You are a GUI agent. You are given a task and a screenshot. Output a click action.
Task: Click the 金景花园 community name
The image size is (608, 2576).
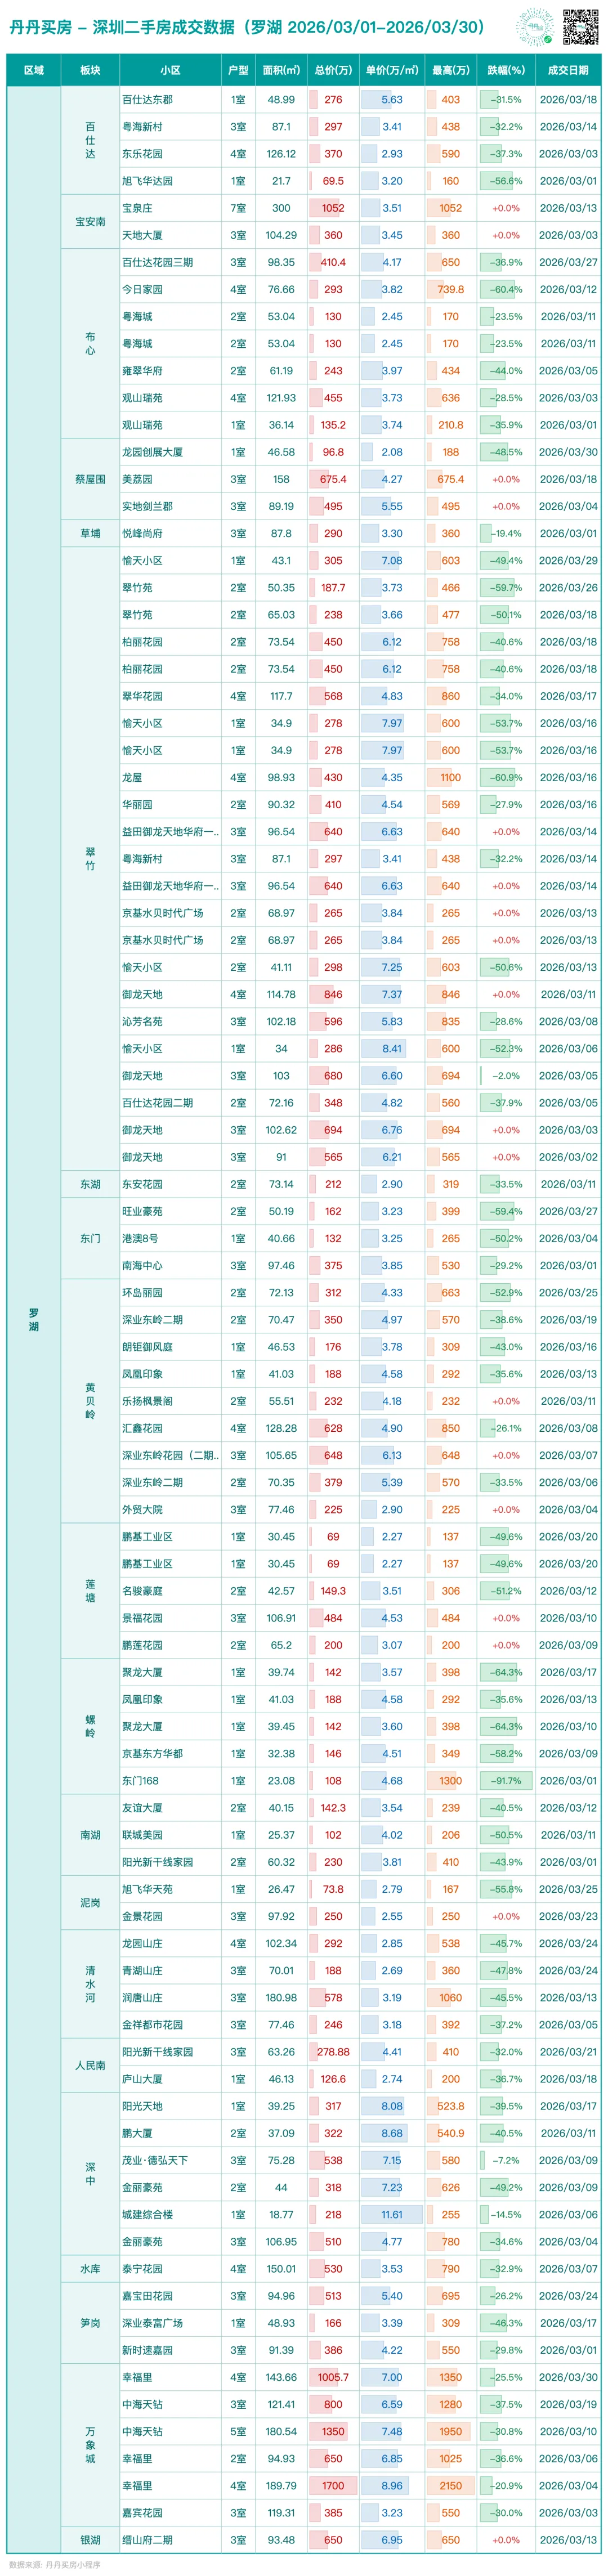click(142, 1916)
